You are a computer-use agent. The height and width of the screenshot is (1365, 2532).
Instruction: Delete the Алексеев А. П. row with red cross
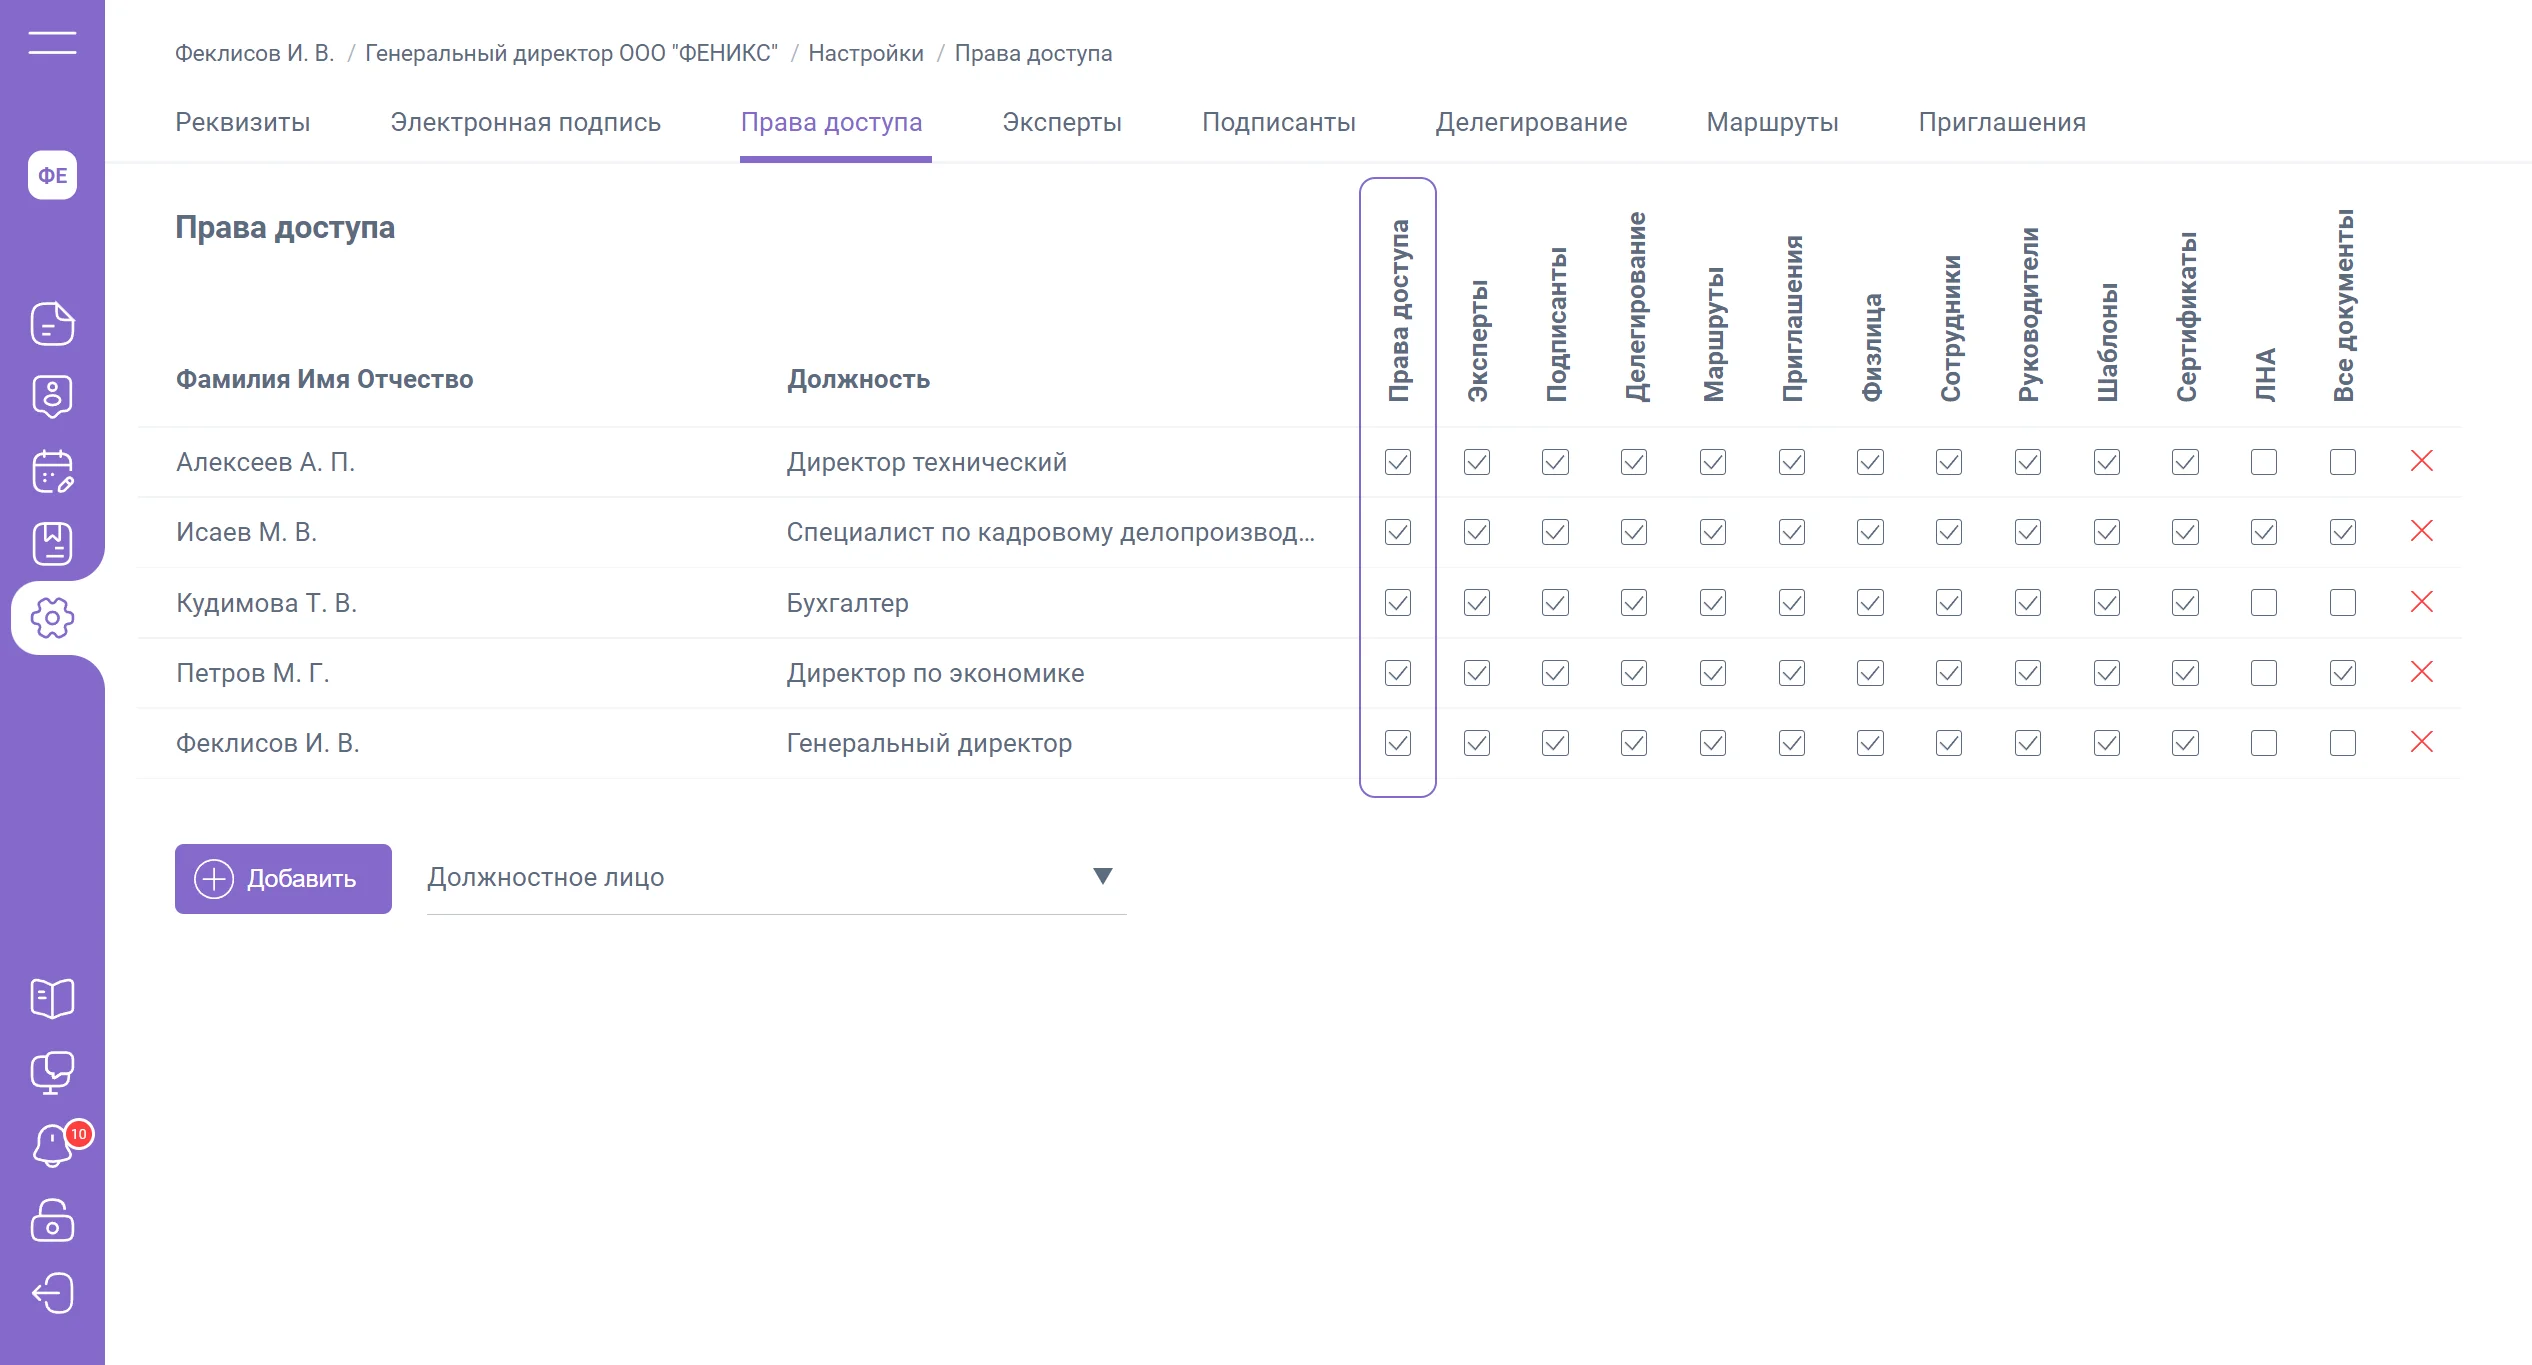[x=2421, y=461]
